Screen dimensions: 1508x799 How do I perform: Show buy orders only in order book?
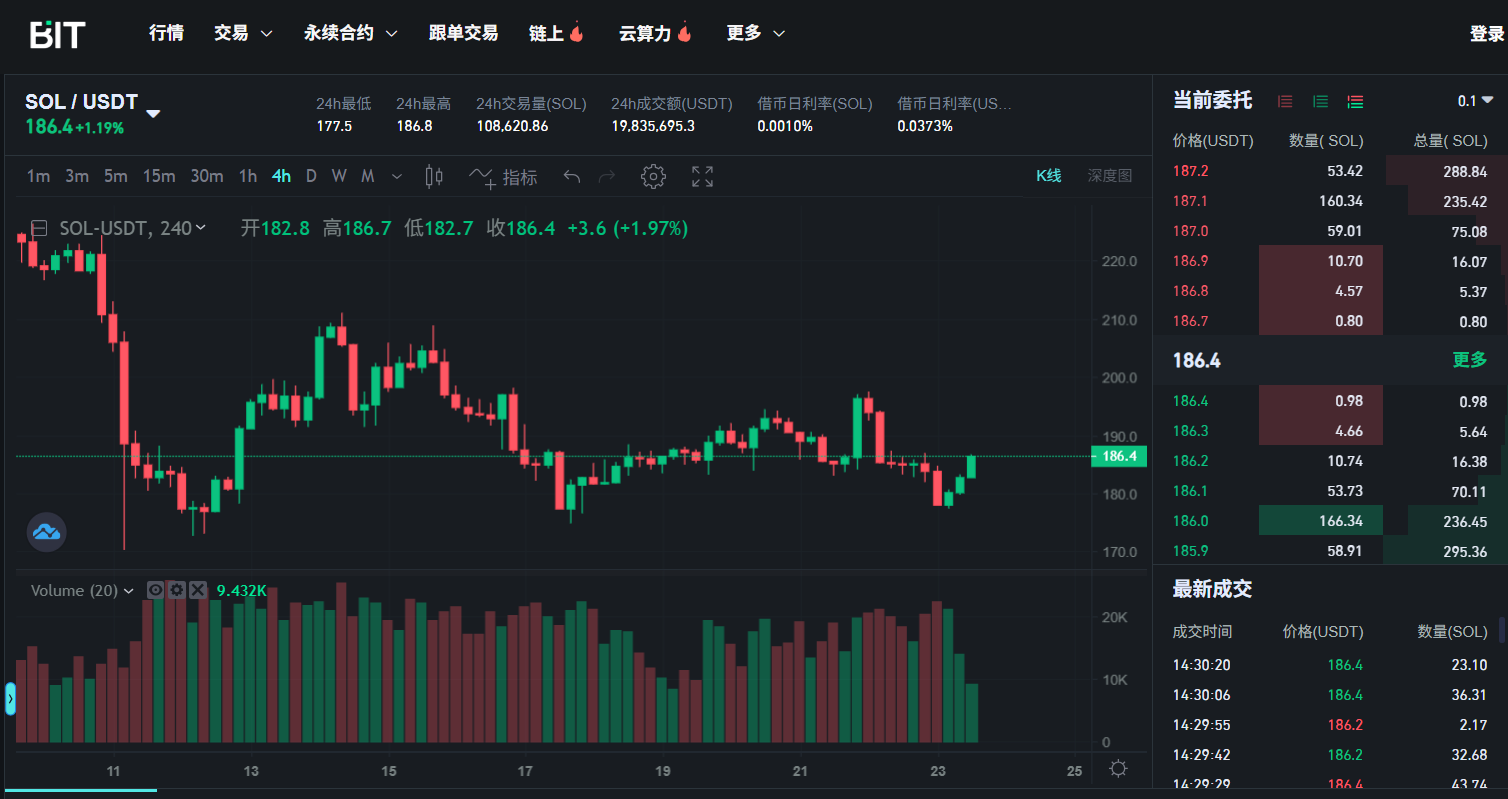click(1320, 101)
